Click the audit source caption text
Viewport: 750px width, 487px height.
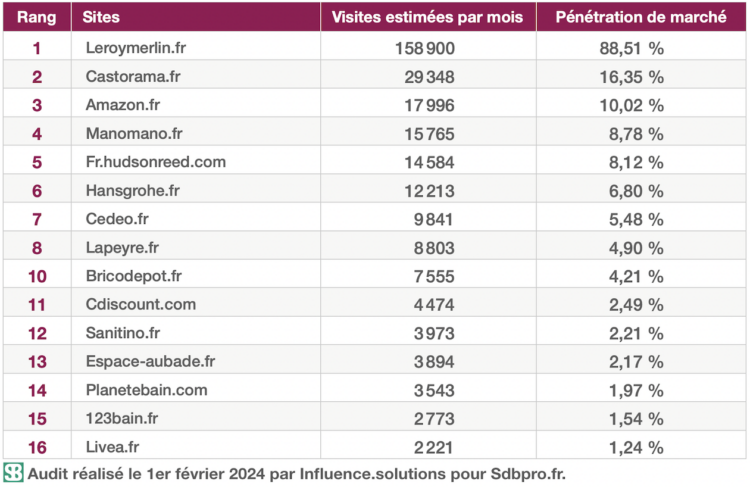pos(296,473)
